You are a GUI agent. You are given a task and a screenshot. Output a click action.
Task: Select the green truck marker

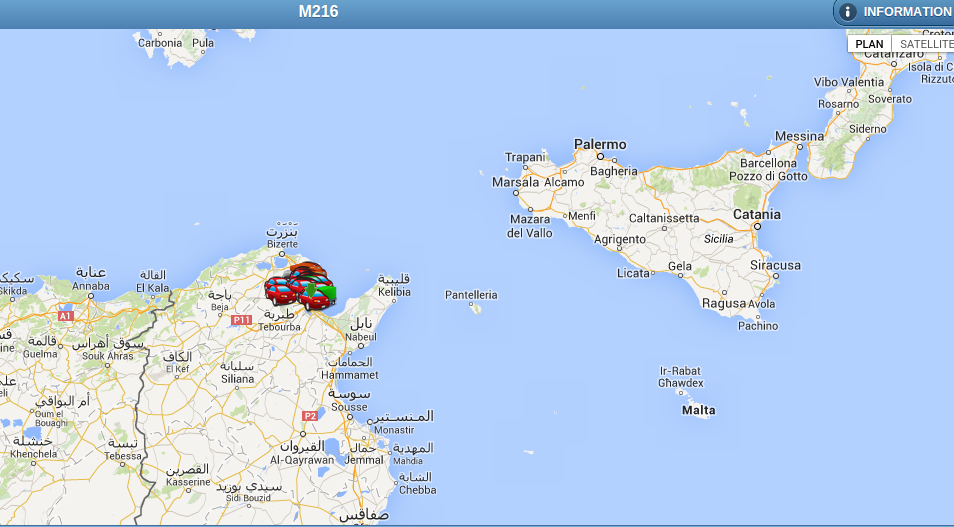coord(327,294)
